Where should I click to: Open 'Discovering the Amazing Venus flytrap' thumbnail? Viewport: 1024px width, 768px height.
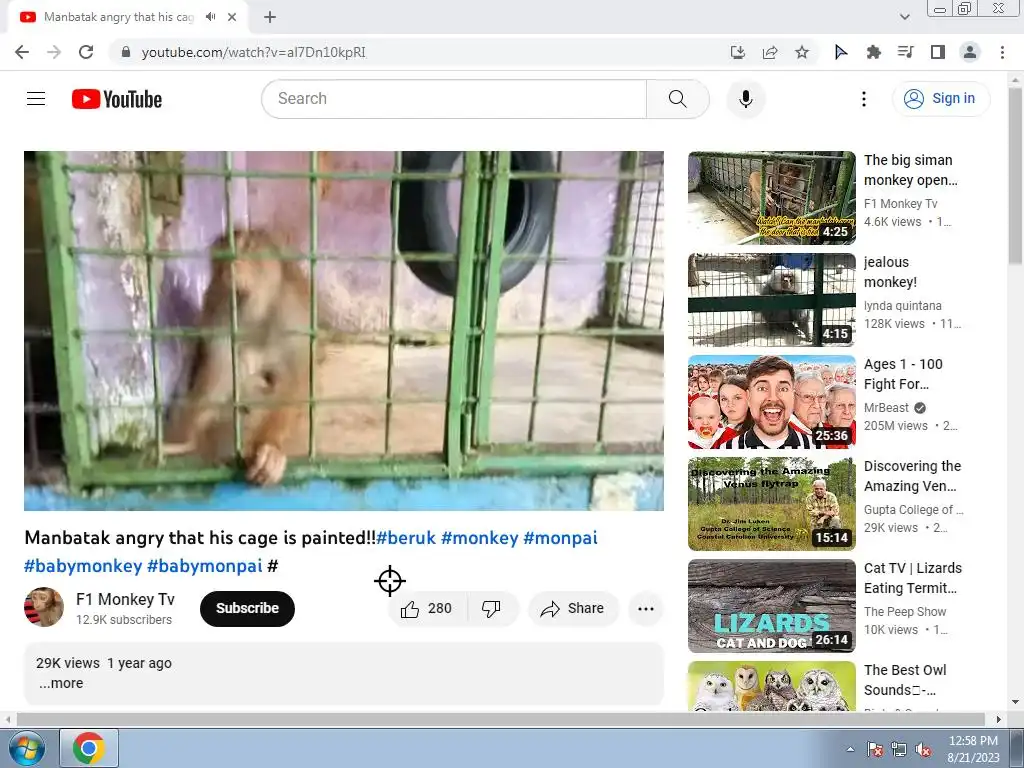(771, 504)
